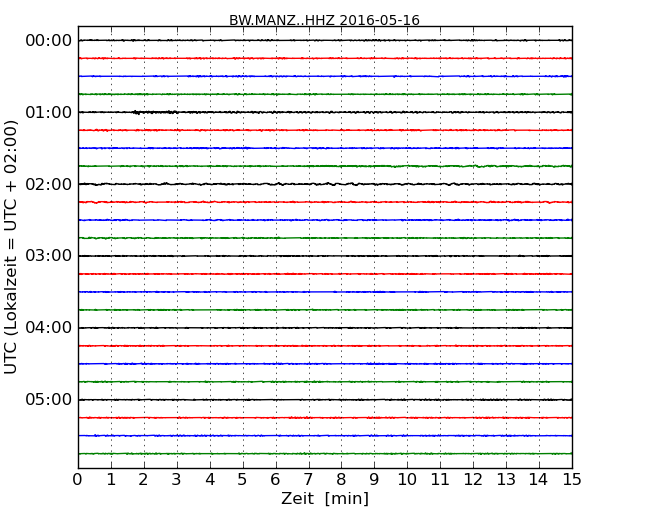The width and height of the screenshot is (650, 520).
Task: Click the black seismic trace at 04:00
Action: pyautogui.click(x=325, y=328)
